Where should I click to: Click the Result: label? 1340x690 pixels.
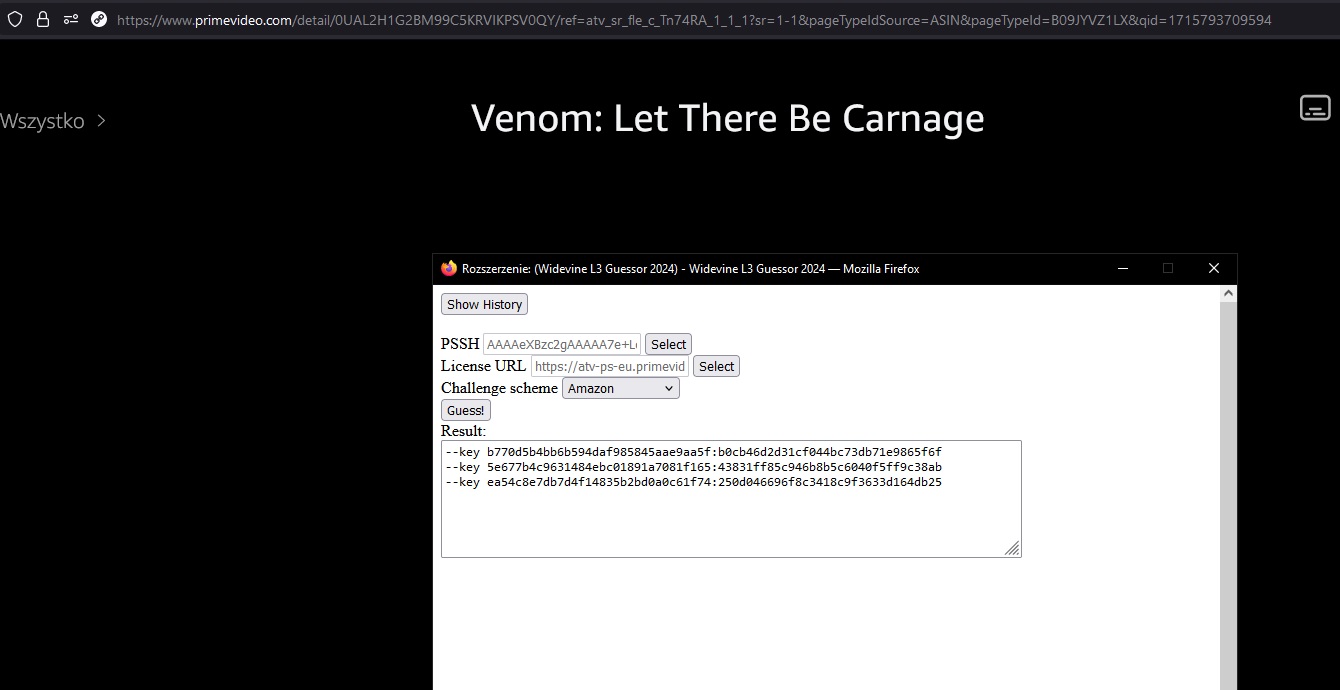tap(463, 431)
